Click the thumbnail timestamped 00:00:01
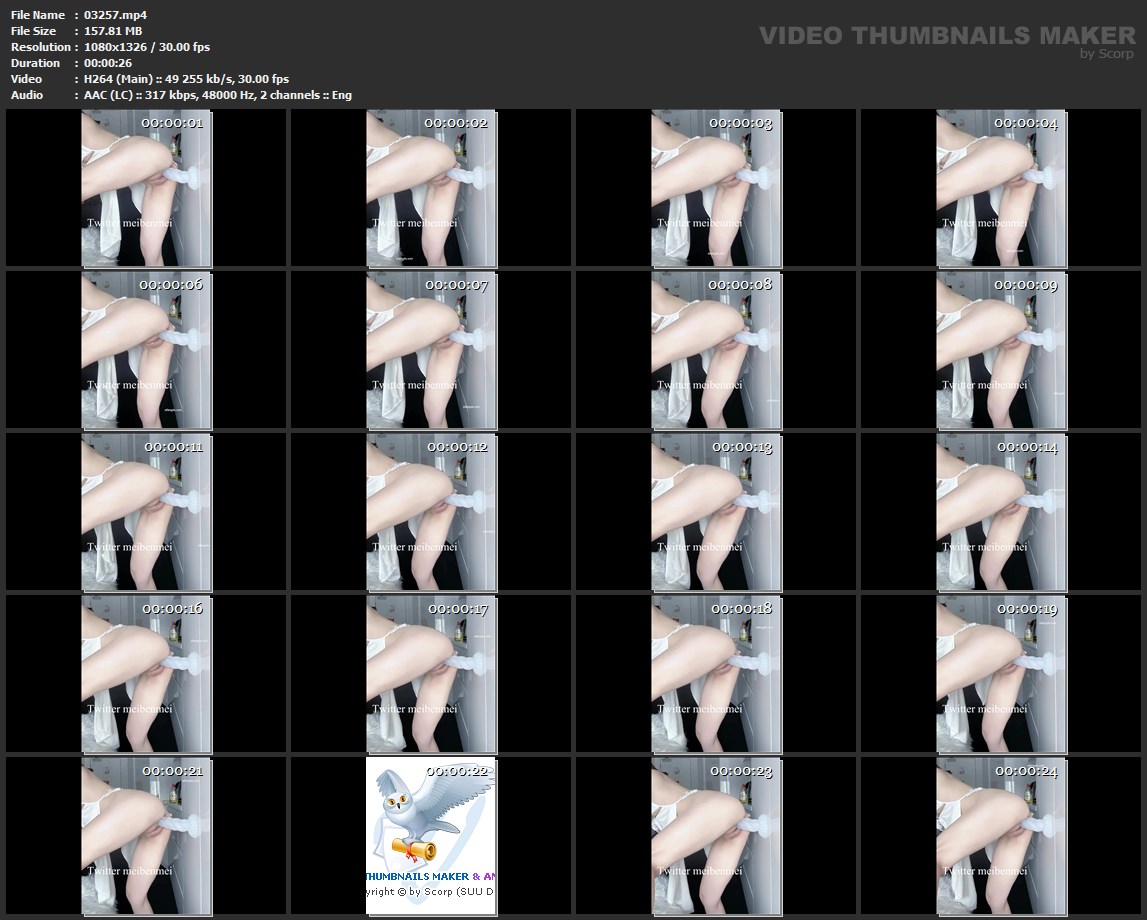Viewport: 1147px width, 920px height. [146, 188]
